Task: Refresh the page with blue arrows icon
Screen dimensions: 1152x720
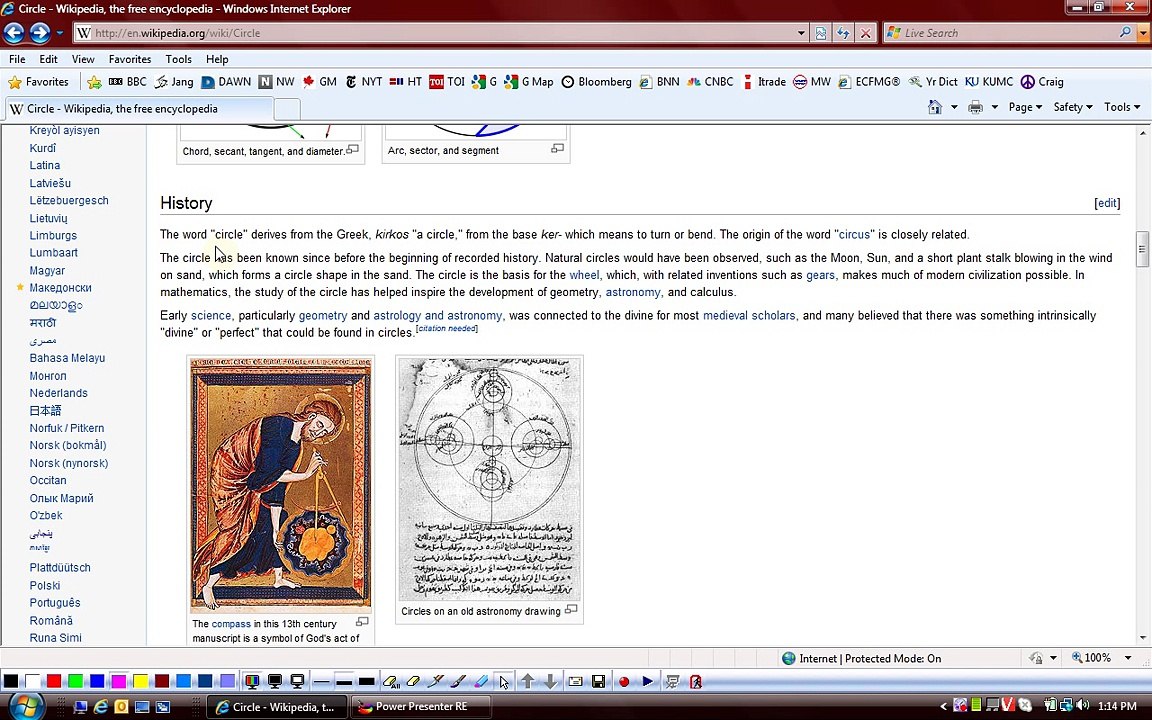Action: coord(843,33)
